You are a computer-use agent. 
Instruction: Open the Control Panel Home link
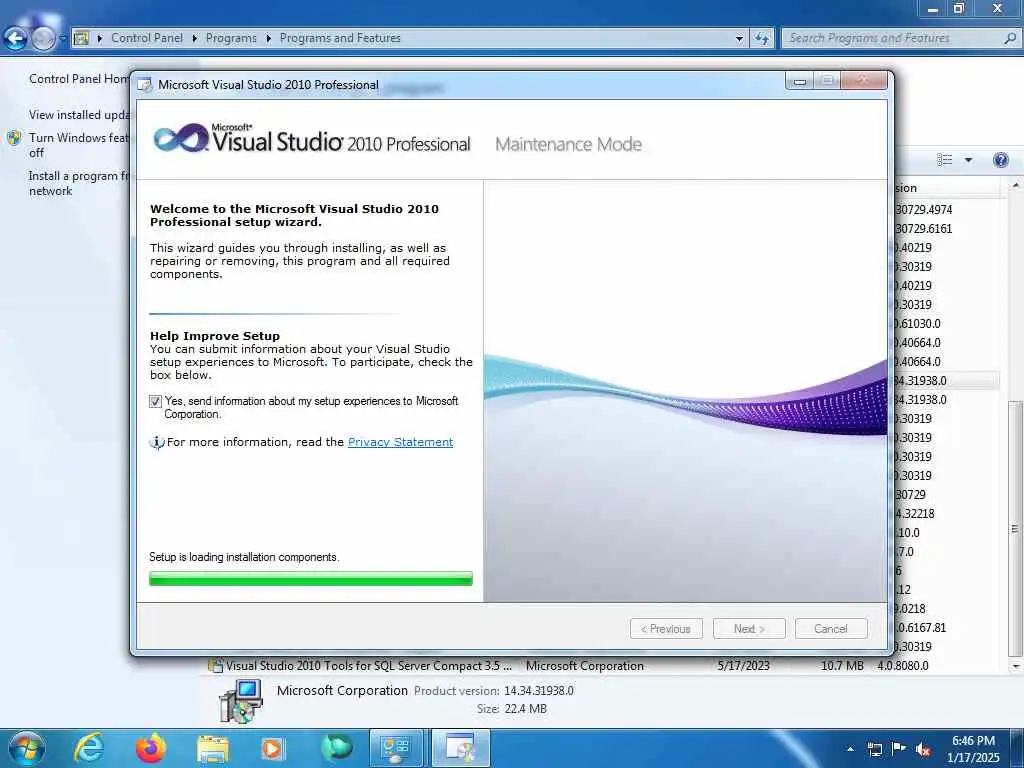(x=79, y=79)
